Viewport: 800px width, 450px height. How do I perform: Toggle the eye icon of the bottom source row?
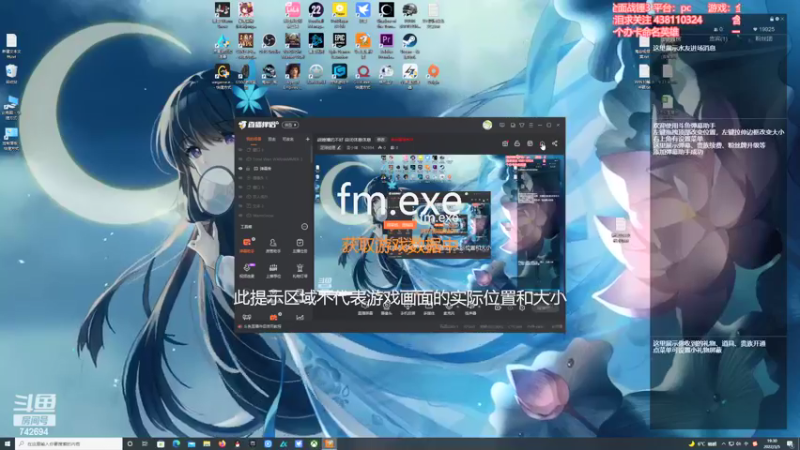click(241, 215)
